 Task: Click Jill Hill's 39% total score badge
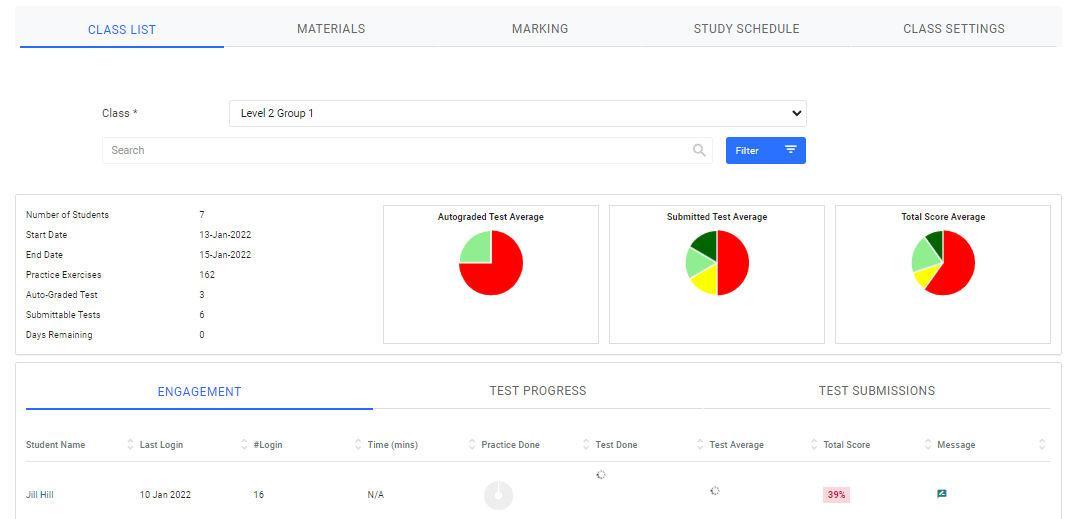tap(836, 495)
